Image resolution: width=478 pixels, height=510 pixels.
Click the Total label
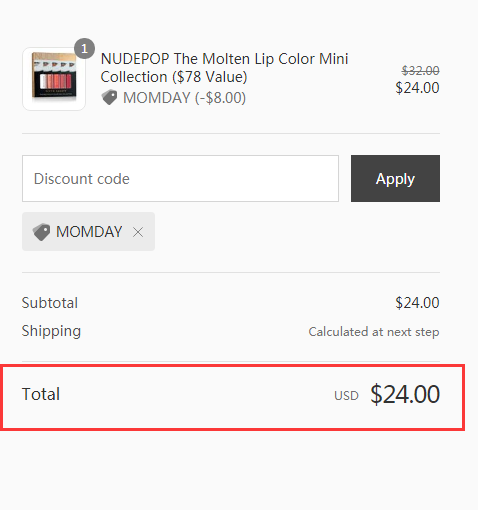point(41,394)
